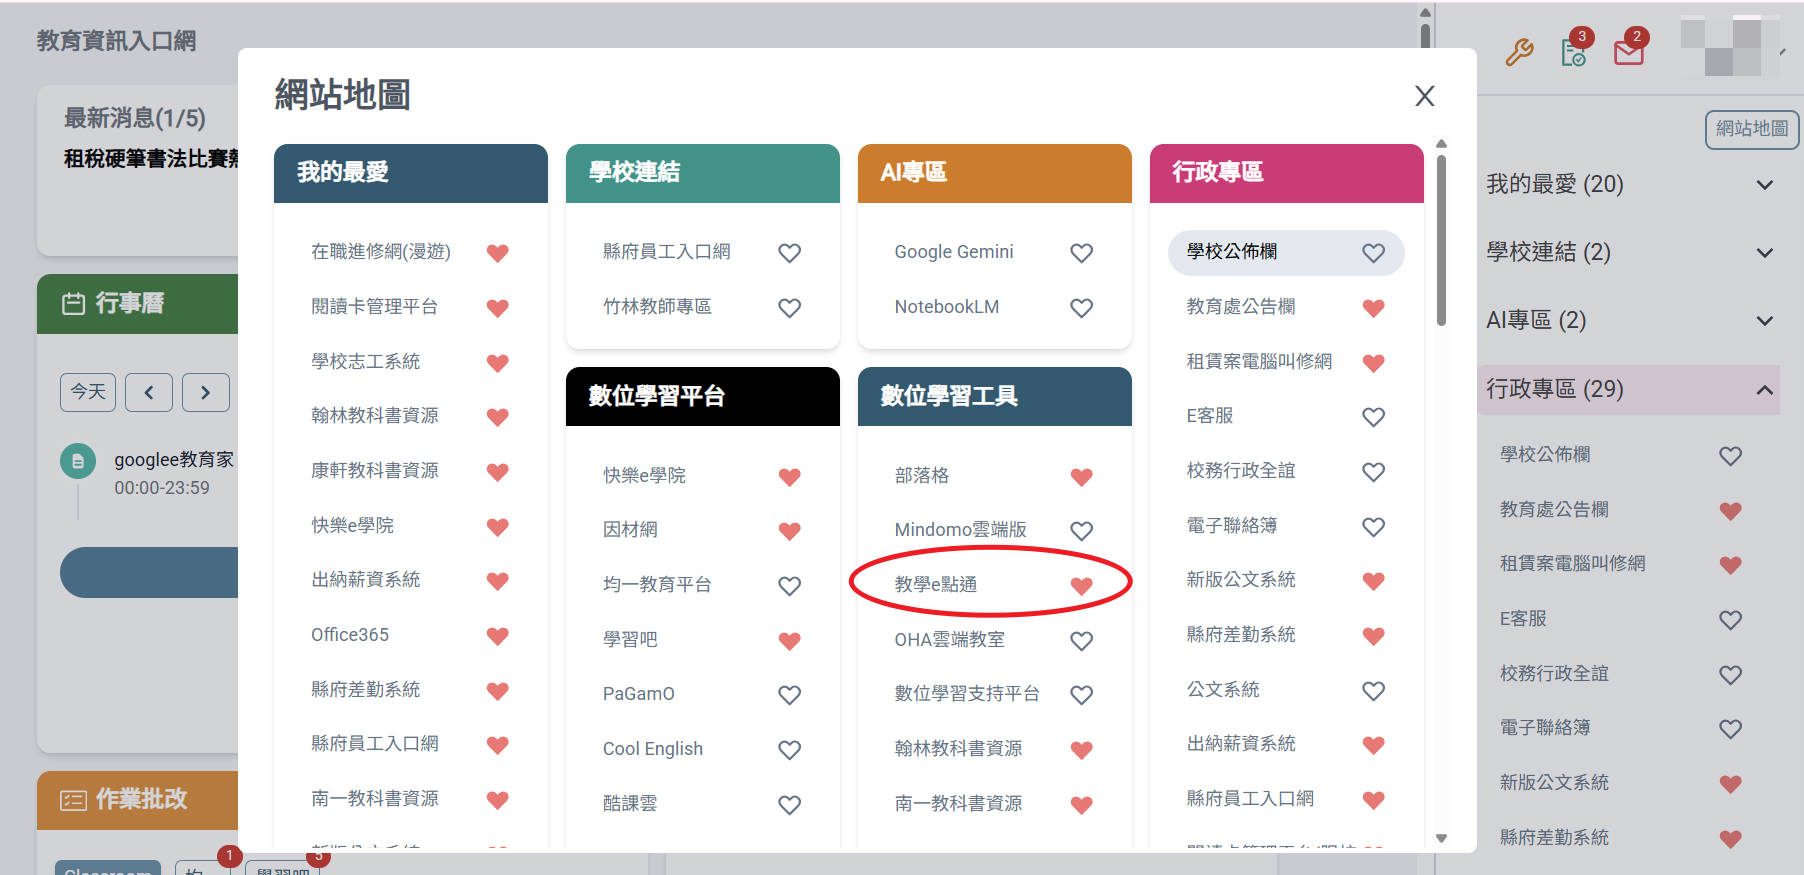This screenshot has width=1804, height=875.
Task: Open dropdown arrow beside user avatar
Action: 1782,51
